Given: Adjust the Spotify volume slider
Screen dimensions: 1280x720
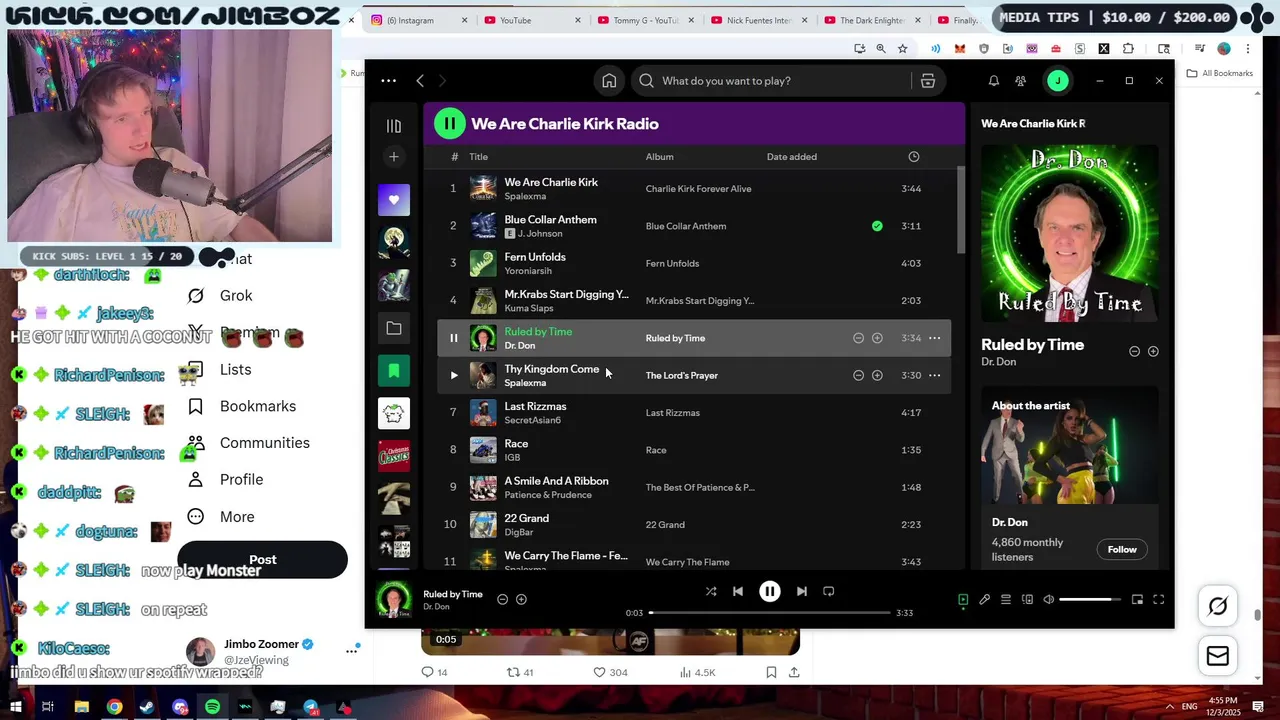Looking at the screenshot, I should click(x=1090, y=599).
